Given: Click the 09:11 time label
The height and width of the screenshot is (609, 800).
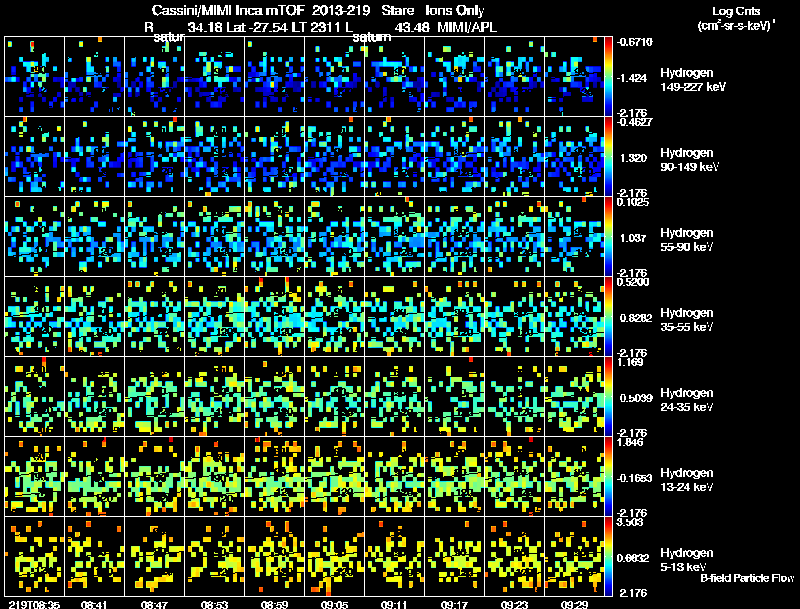Looking at the screenshot, I should (x=394, y=604).
